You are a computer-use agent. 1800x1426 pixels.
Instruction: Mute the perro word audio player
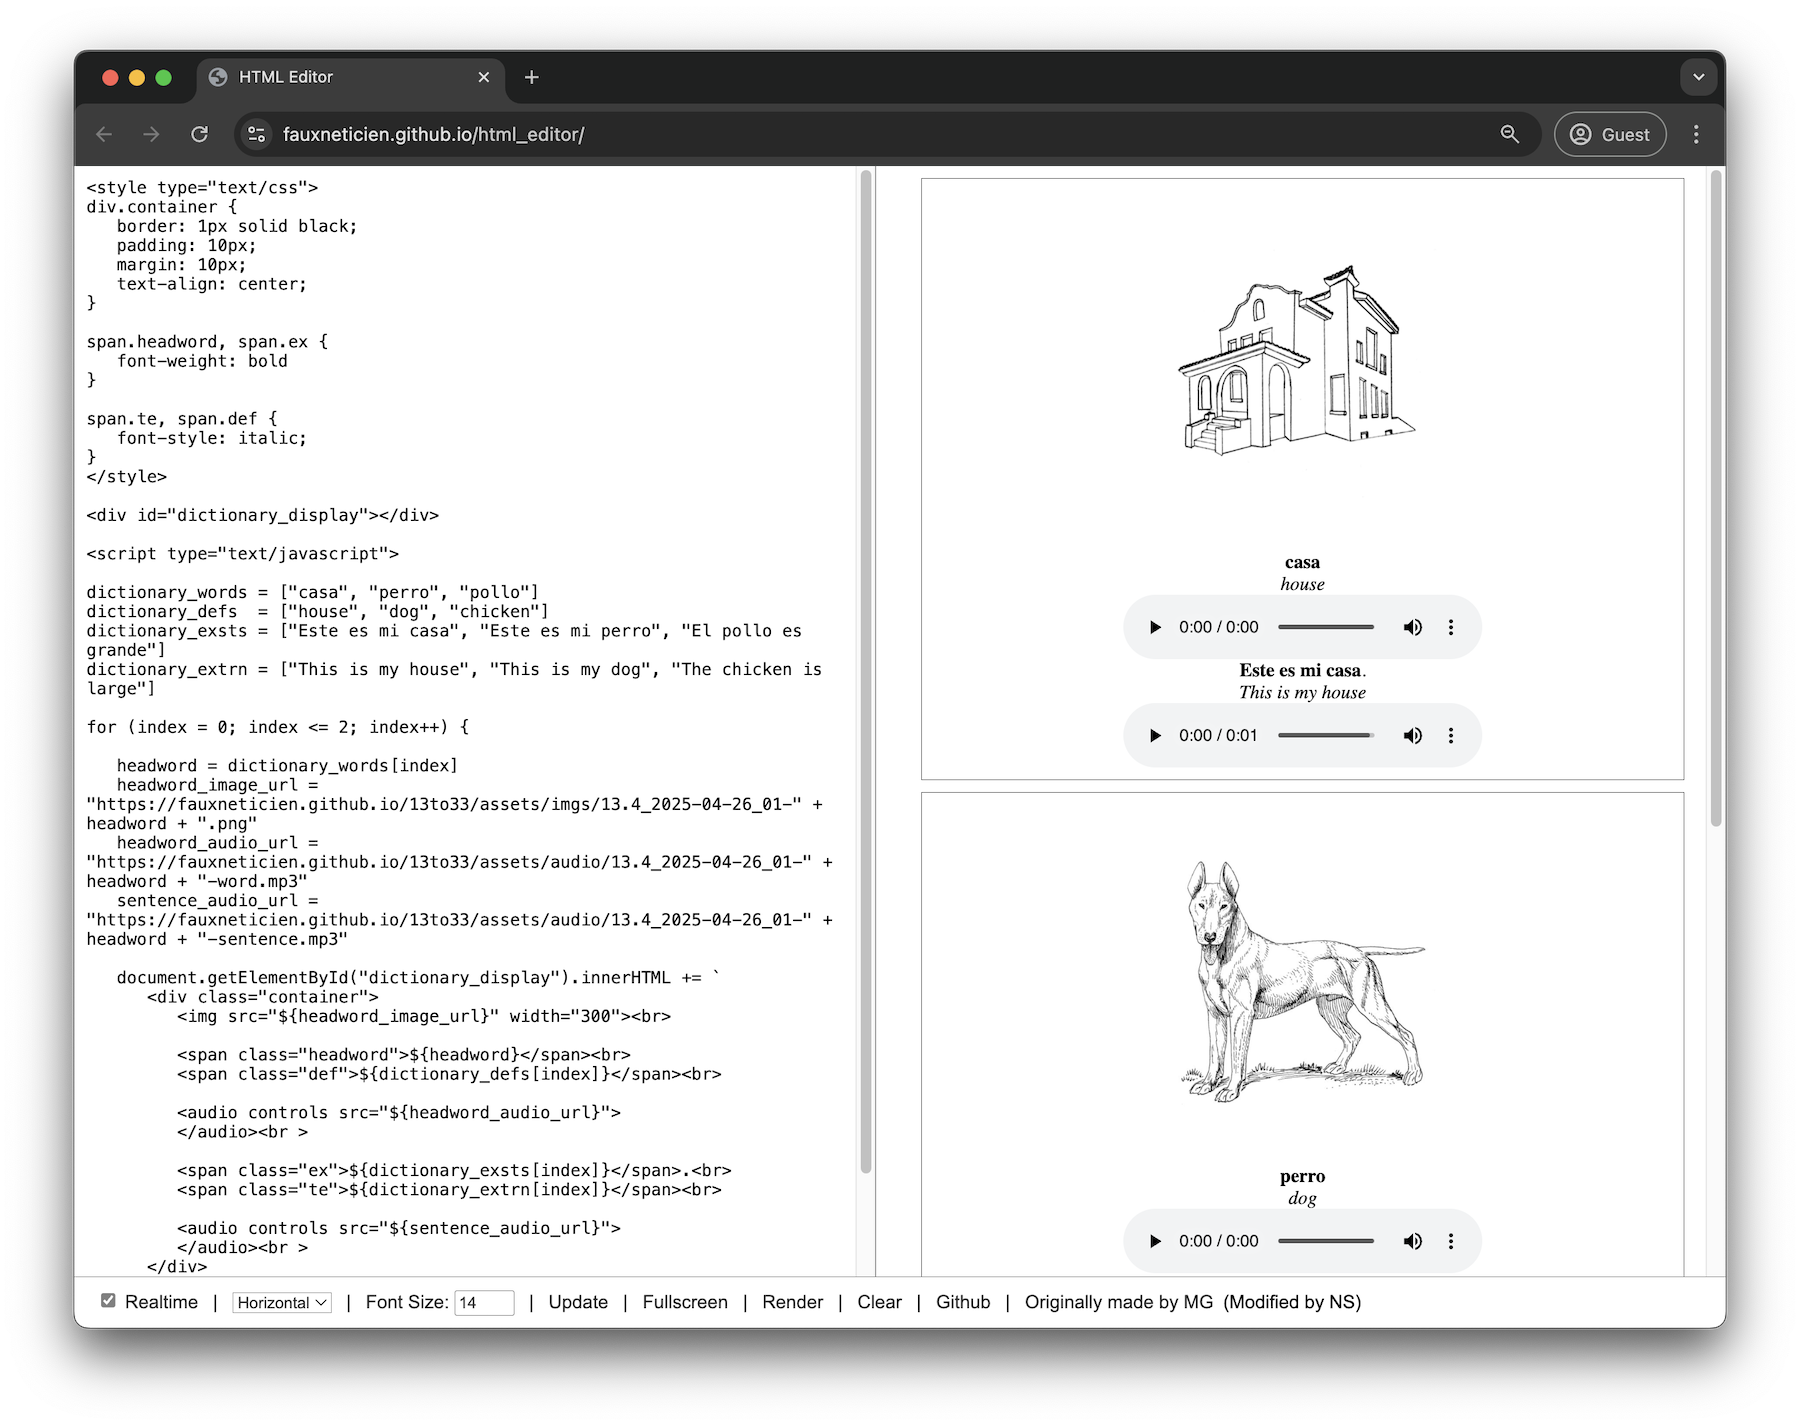[x=1412, y=1241]
